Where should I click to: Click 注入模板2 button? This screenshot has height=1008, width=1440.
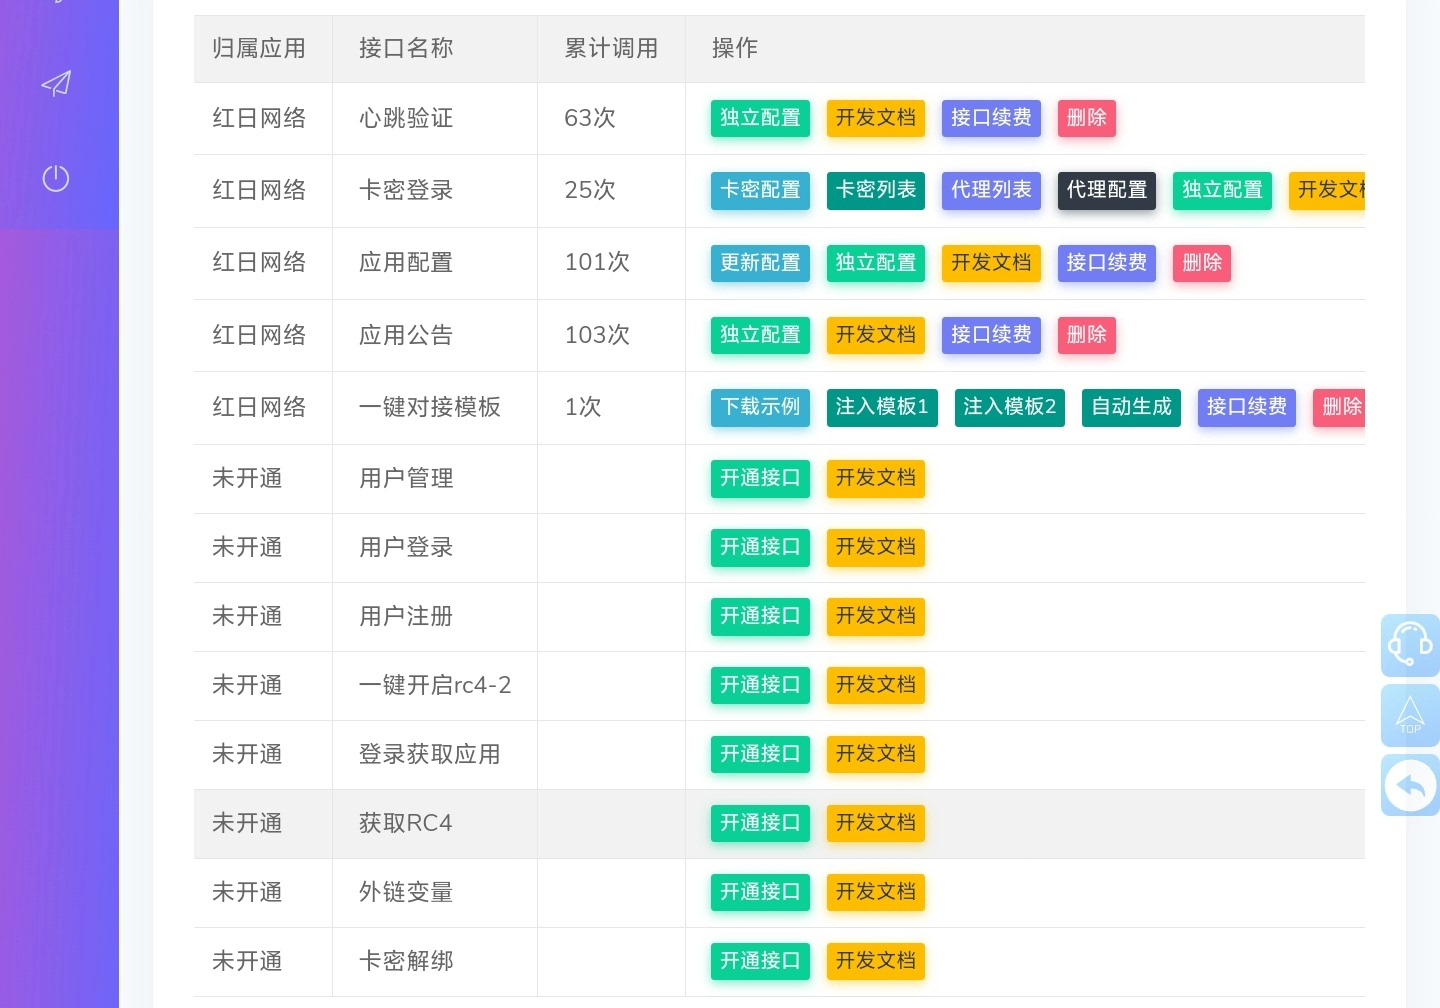(1010, 407)
